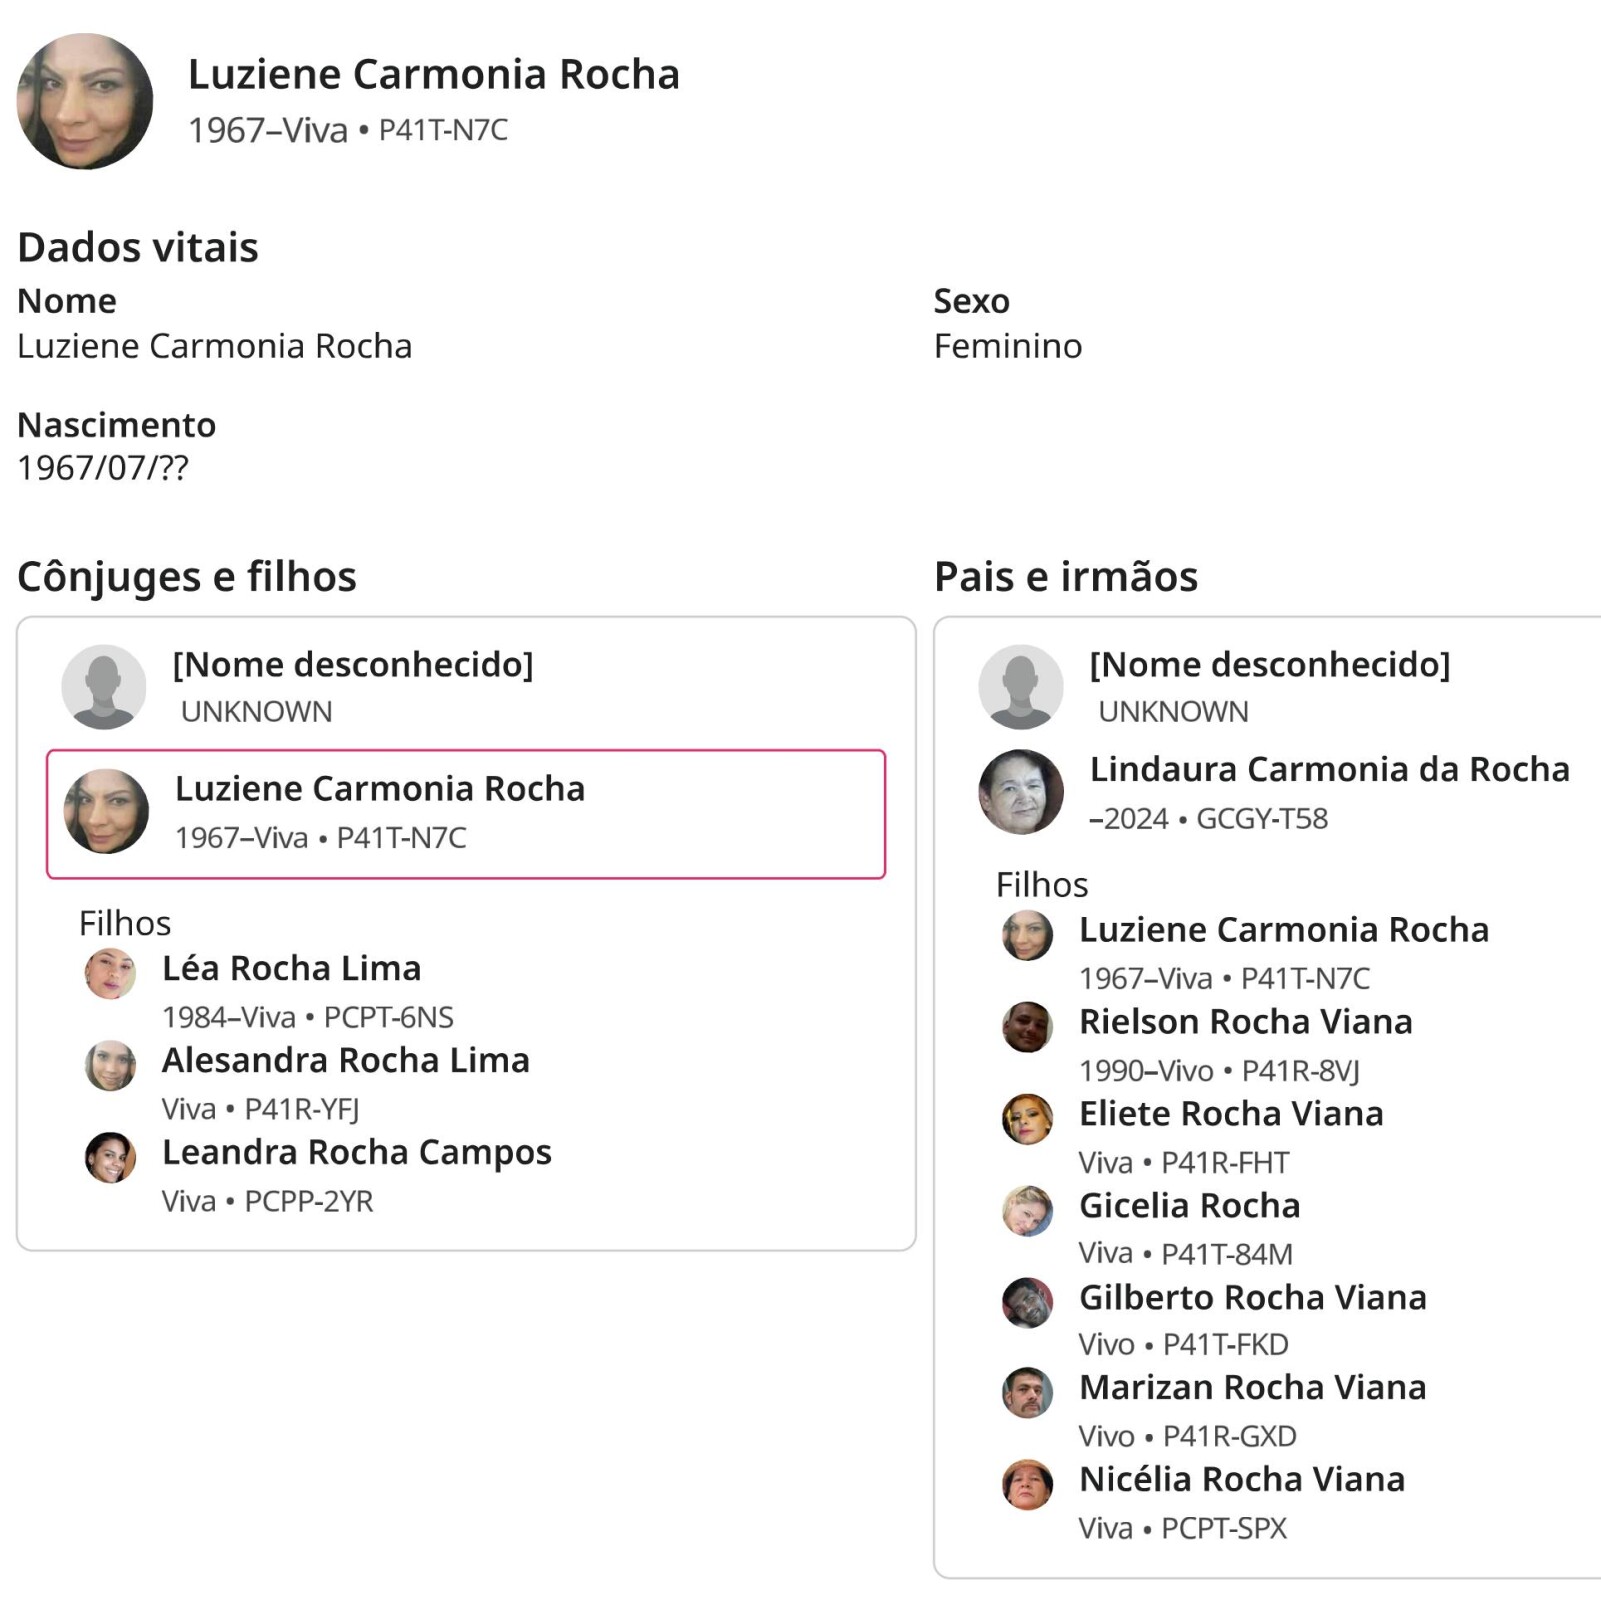1601x1600 pixels.
Task: Open Gicelia Rocha's name link
Action: [x=1189, y=1205]
